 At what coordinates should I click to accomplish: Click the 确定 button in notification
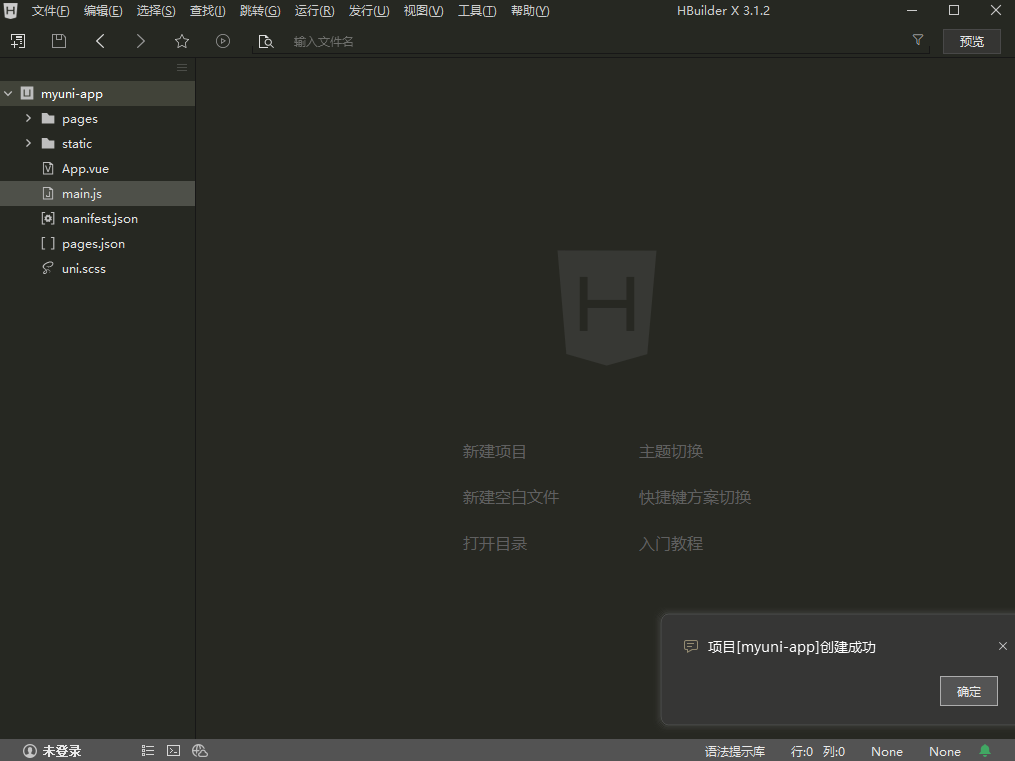968,691
